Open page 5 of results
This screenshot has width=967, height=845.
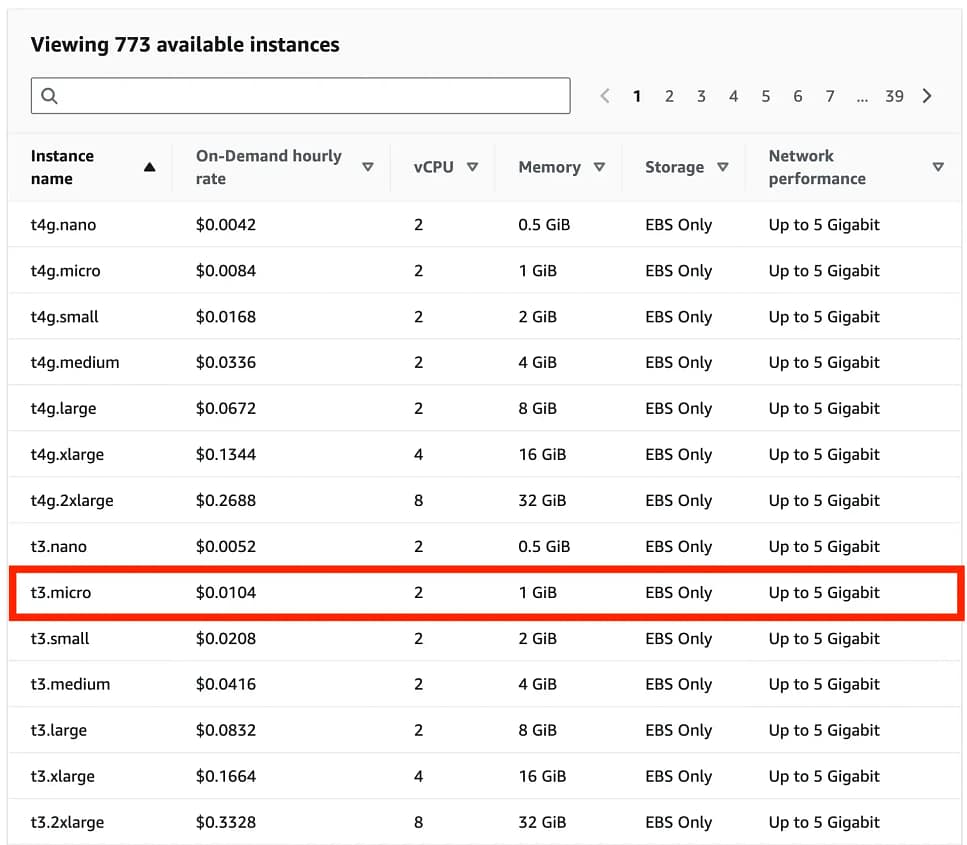[x=765, y=96]
